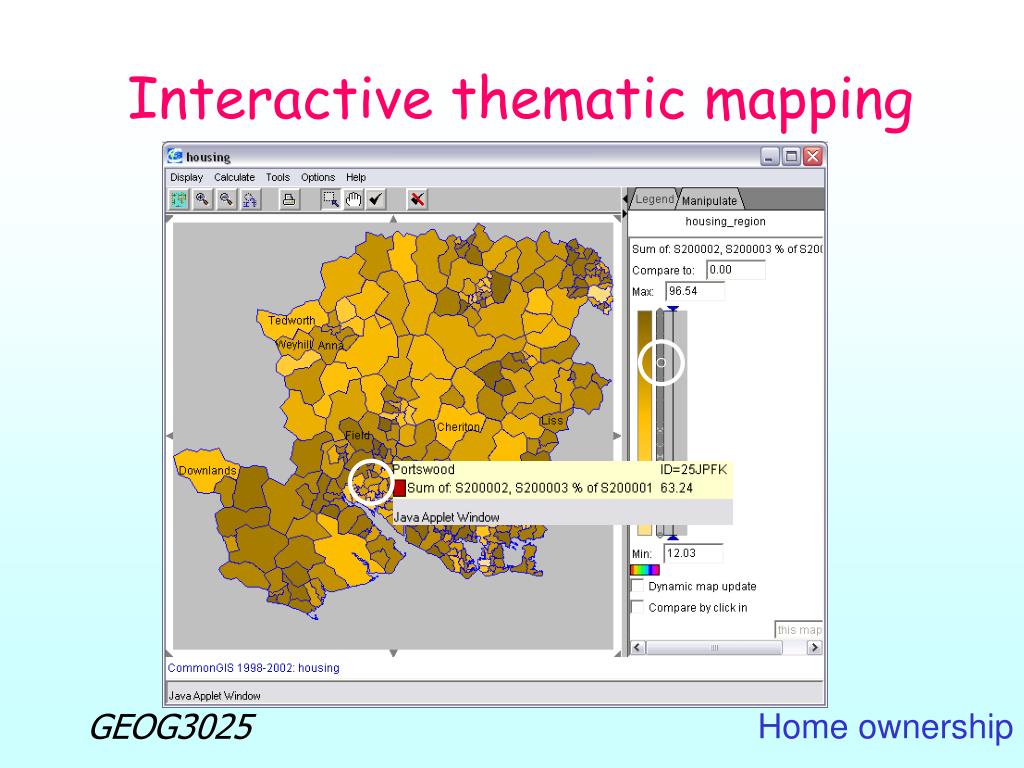Enable Dynamic map update checkbox
Screen dimensions: 1024x768
(637, 586)
